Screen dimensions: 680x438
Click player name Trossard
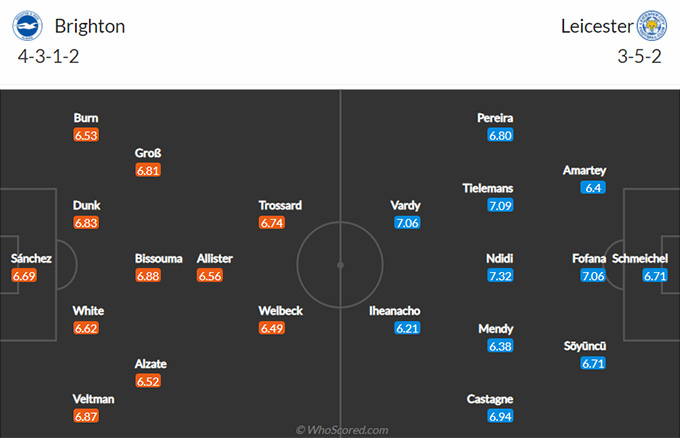point(280,205)
